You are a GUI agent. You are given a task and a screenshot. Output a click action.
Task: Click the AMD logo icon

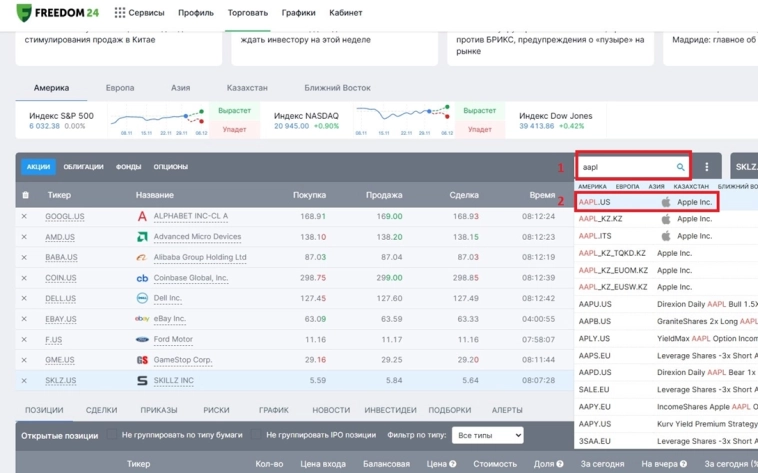[142, 237]
